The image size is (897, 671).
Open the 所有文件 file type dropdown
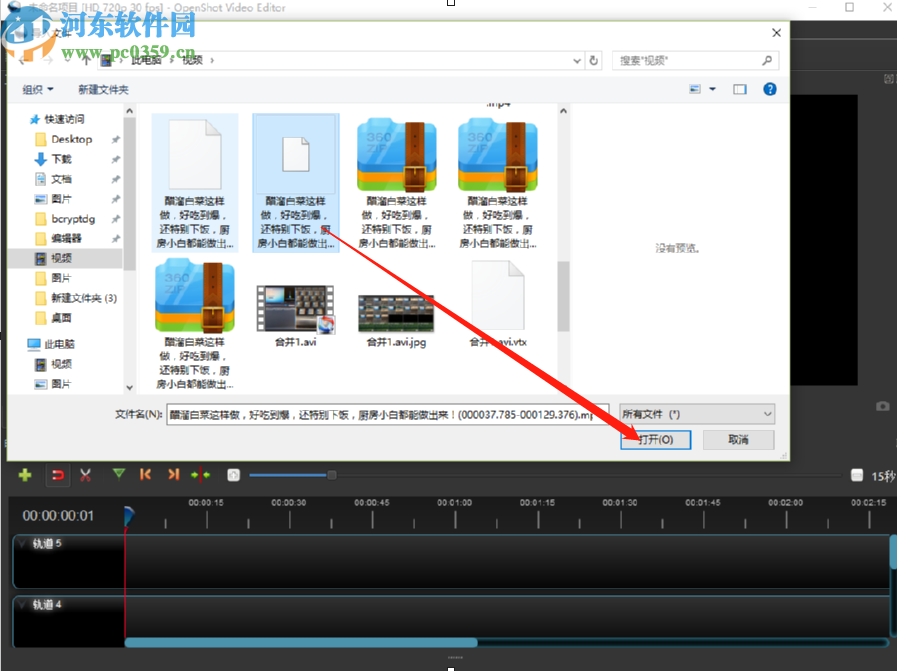(697, 413)
